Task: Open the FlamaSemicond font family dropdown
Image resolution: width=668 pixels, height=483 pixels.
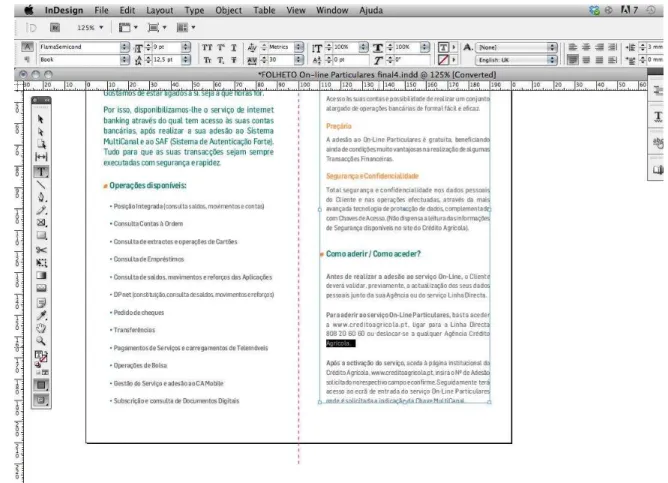Action: pos(125,47)
